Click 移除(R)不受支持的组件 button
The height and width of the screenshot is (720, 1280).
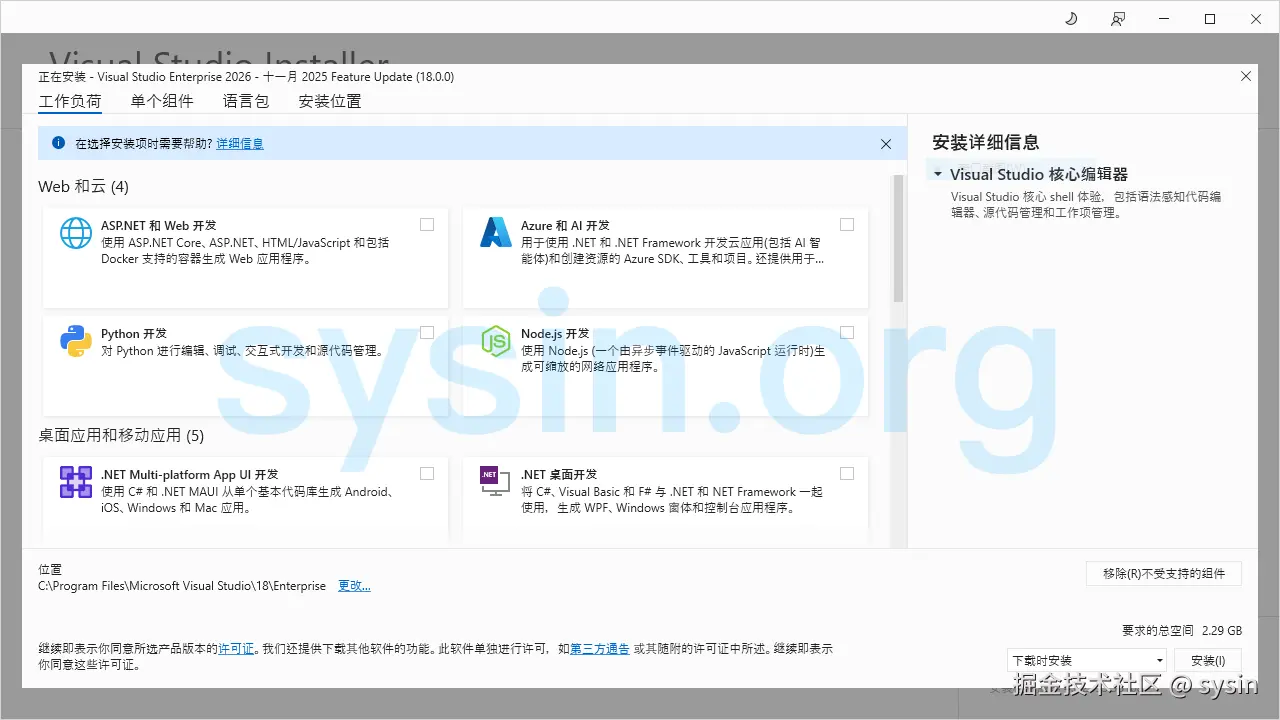1164,574
